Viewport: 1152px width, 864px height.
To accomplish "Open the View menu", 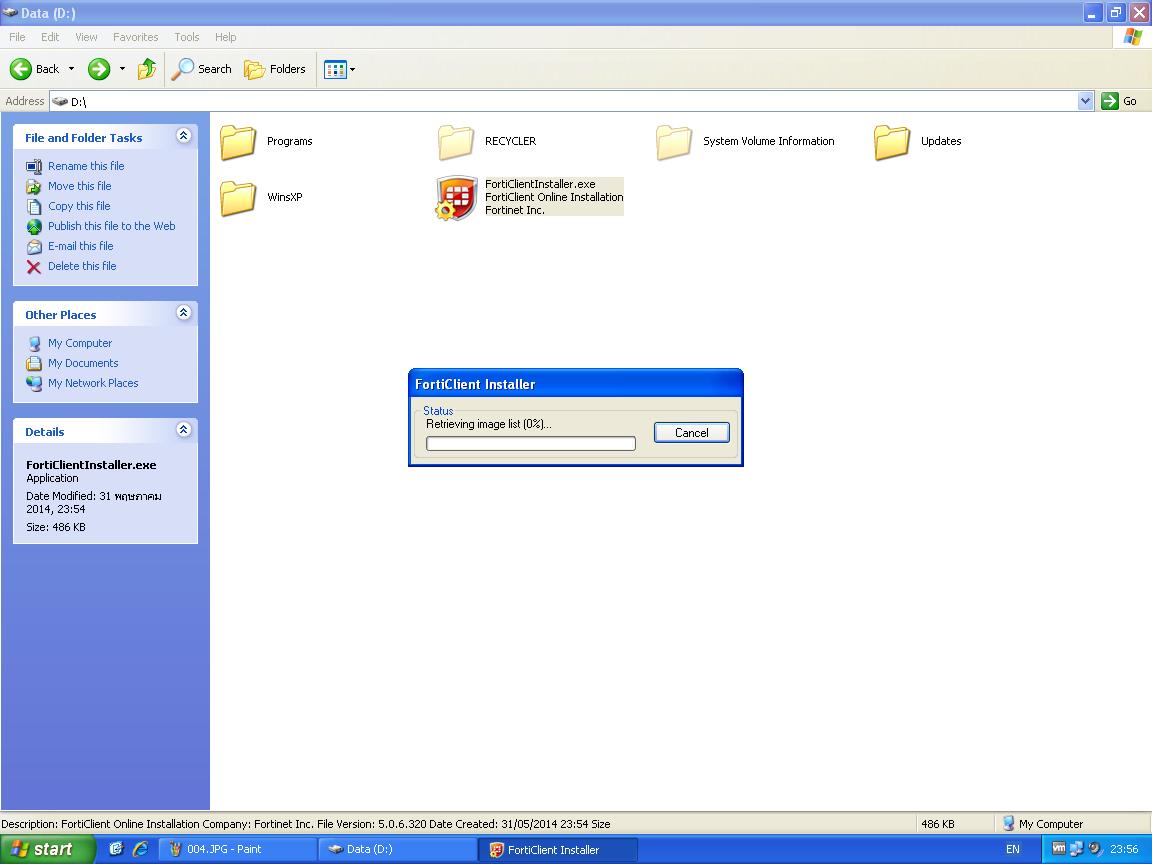I will (86, 37).
